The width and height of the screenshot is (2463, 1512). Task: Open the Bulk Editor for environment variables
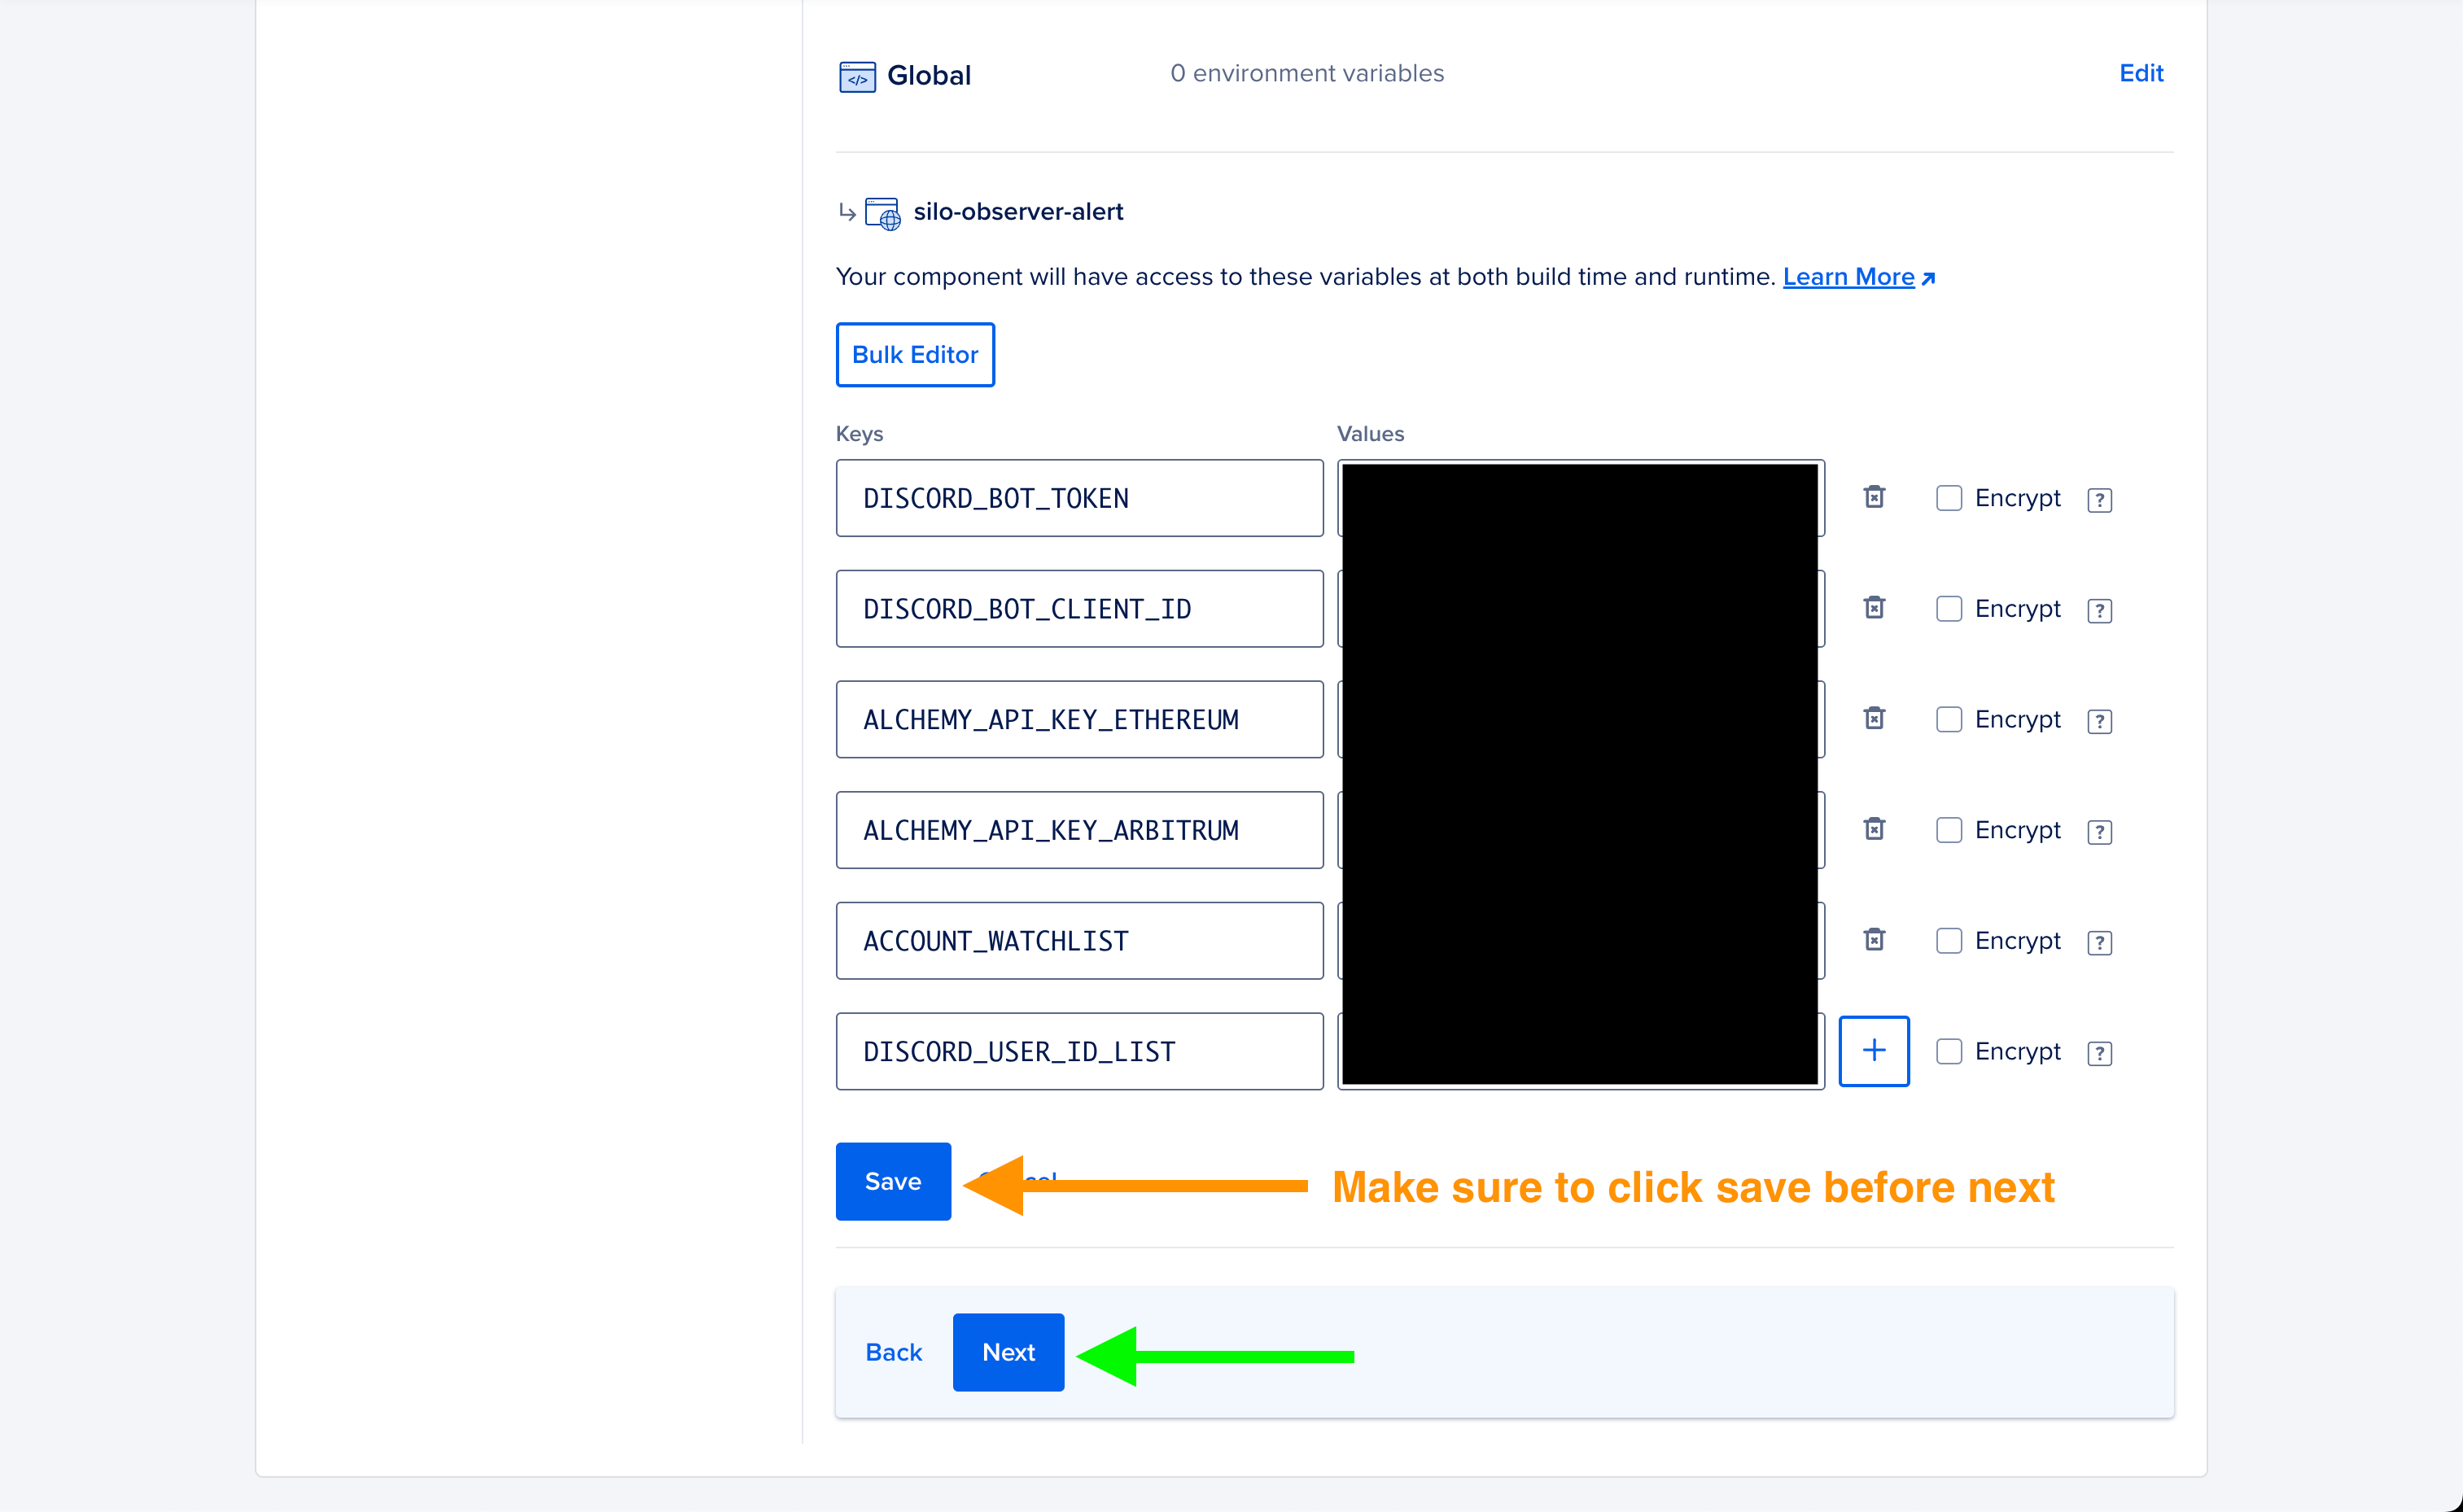[915, 353]
